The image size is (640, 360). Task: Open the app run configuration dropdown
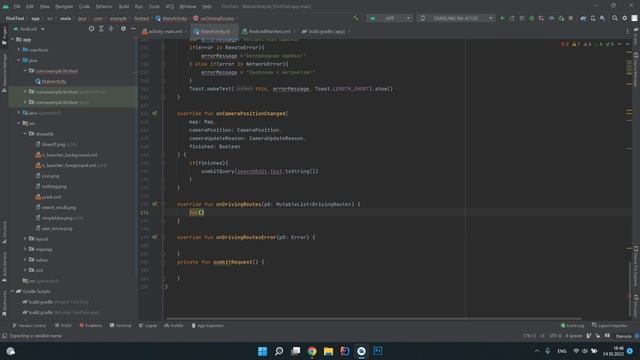coord(389,18)
